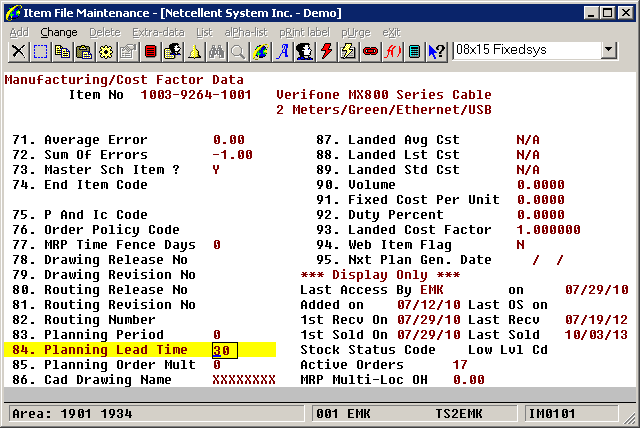
Task: Click the blue script letter A font icon
Action: [282, 51]
